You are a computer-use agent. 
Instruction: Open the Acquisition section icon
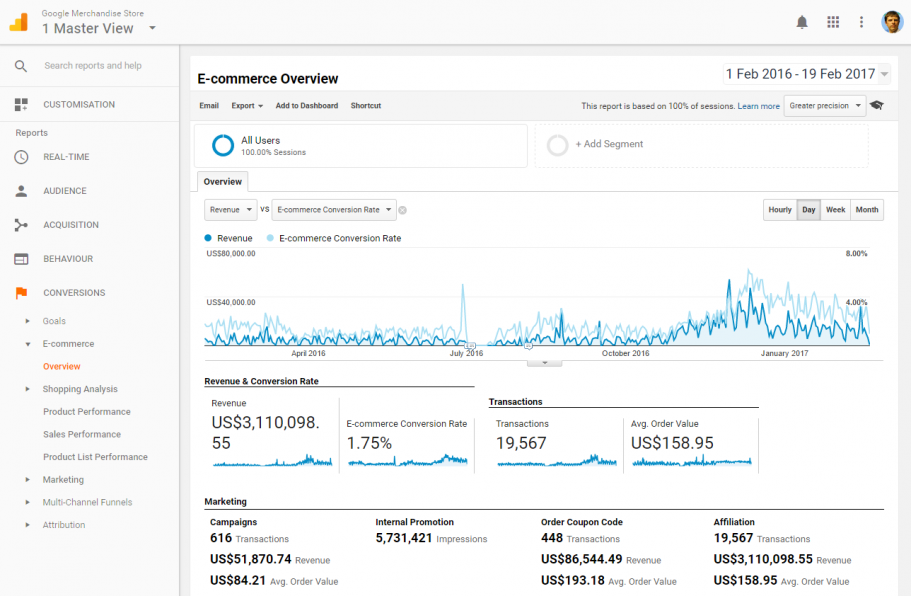(22, 224)
